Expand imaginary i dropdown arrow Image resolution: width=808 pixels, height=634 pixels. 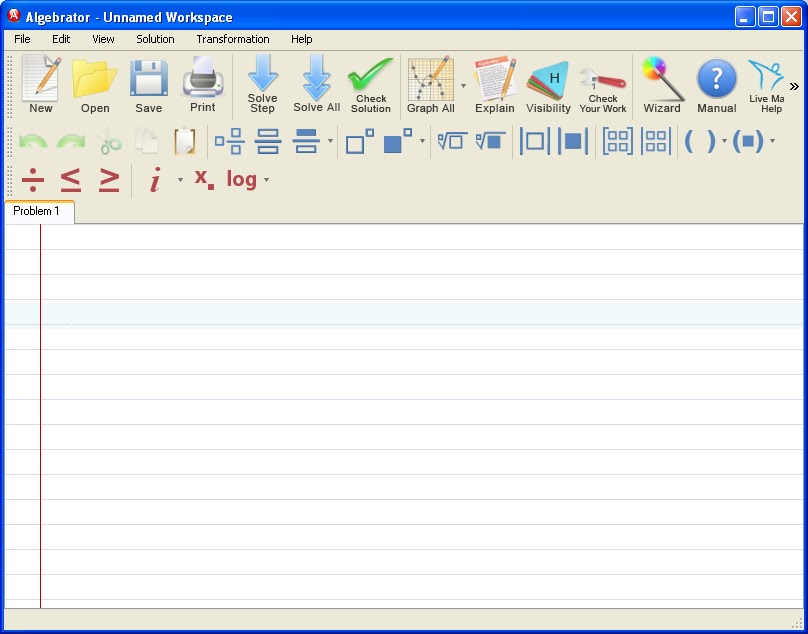coord(180,180)
